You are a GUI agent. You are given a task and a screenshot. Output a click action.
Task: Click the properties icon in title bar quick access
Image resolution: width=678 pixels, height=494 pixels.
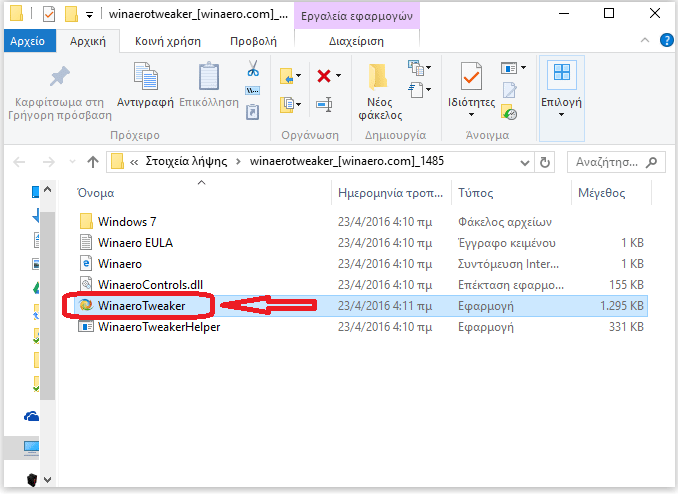49,14
